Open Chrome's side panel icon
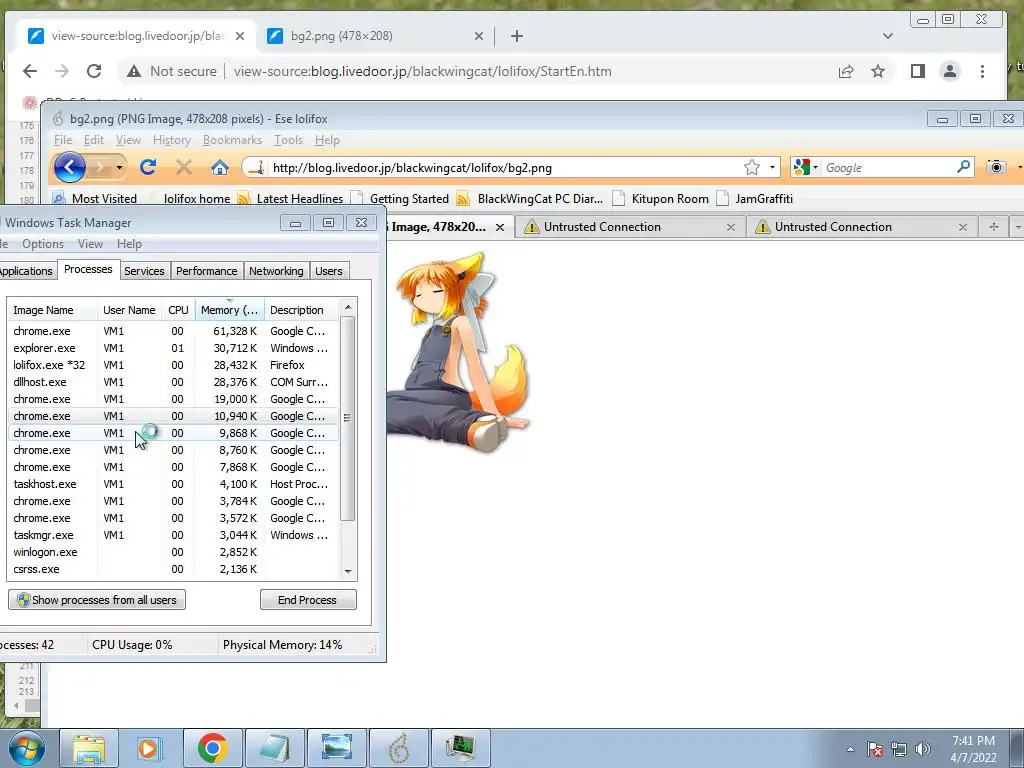Image resolution: width=1024 pixels, height=768 pixels. tap(918, 71)
